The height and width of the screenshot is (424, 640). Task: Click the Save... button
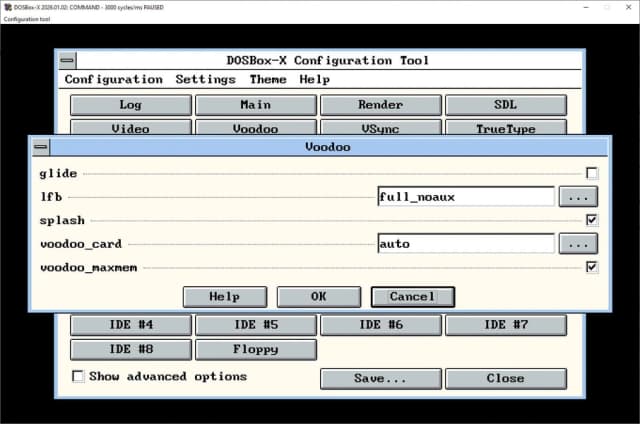[381, 379]
